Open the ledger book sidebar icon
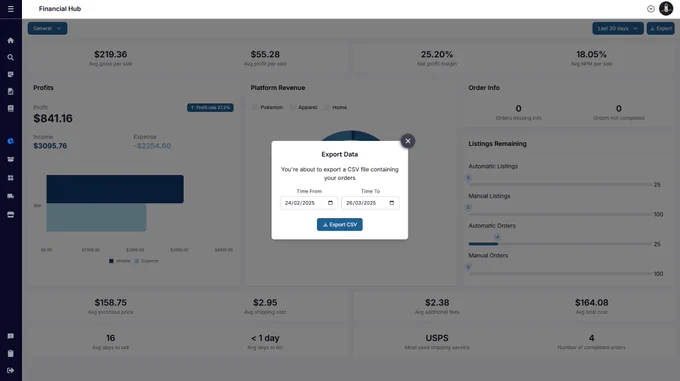680x381 pixels. [x=11, y=108]
